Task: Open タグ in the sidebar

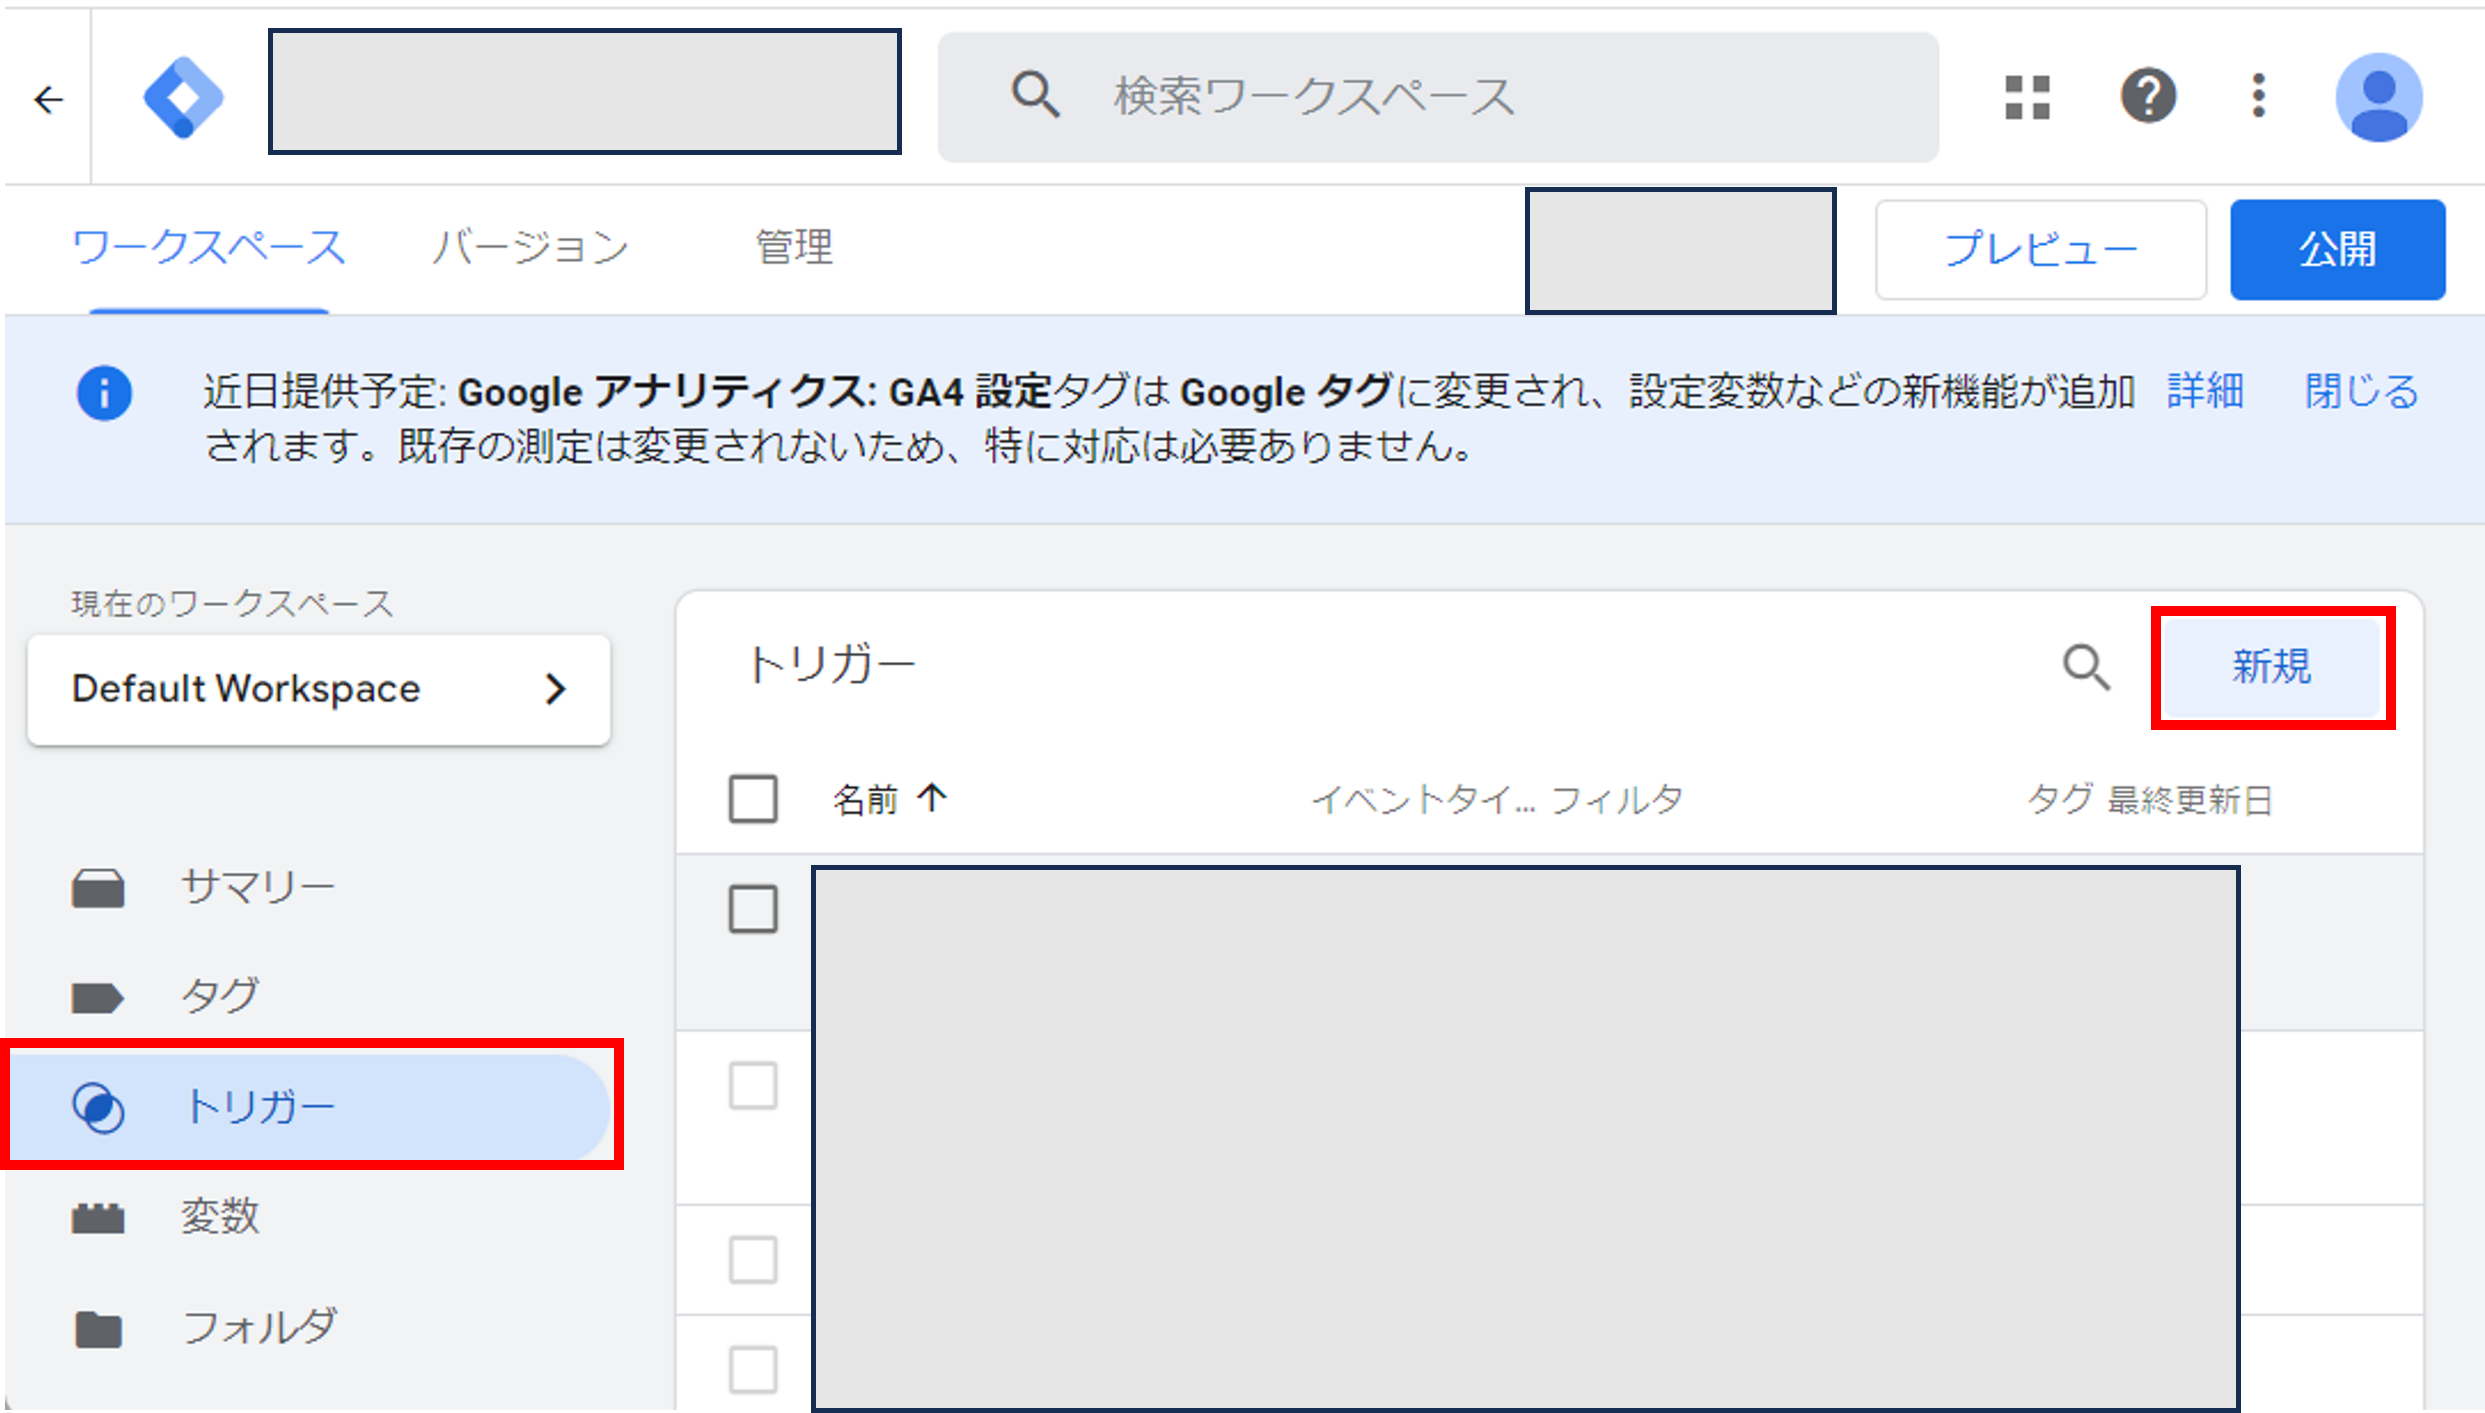Action: pyautogui.click(x=219, y=996)
